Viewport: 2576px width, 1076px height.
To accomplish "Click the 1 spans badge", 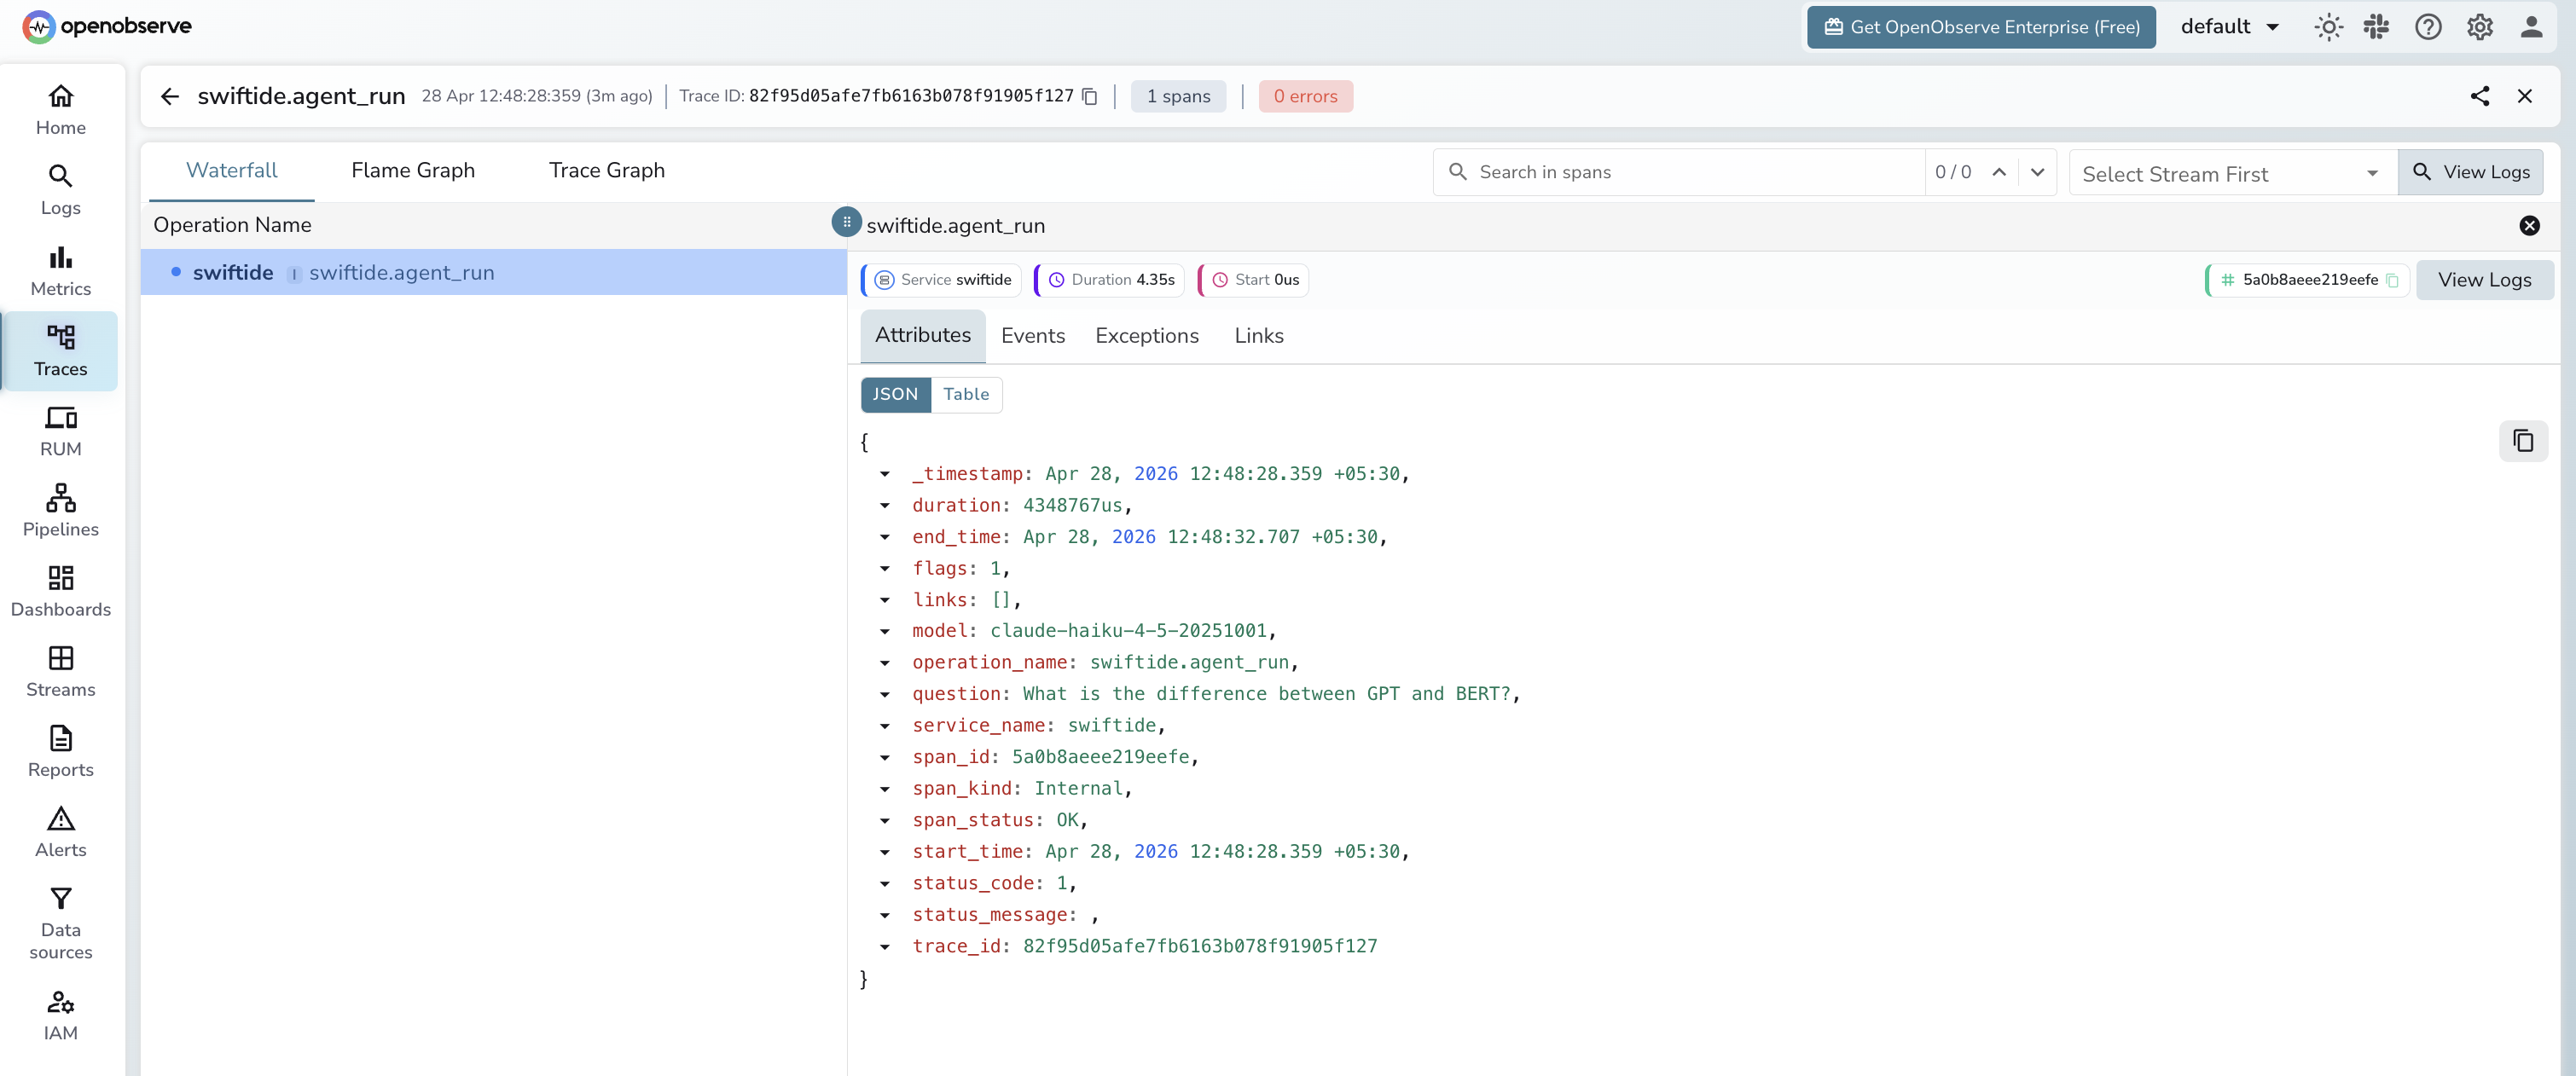I will tap(1179, 96).
